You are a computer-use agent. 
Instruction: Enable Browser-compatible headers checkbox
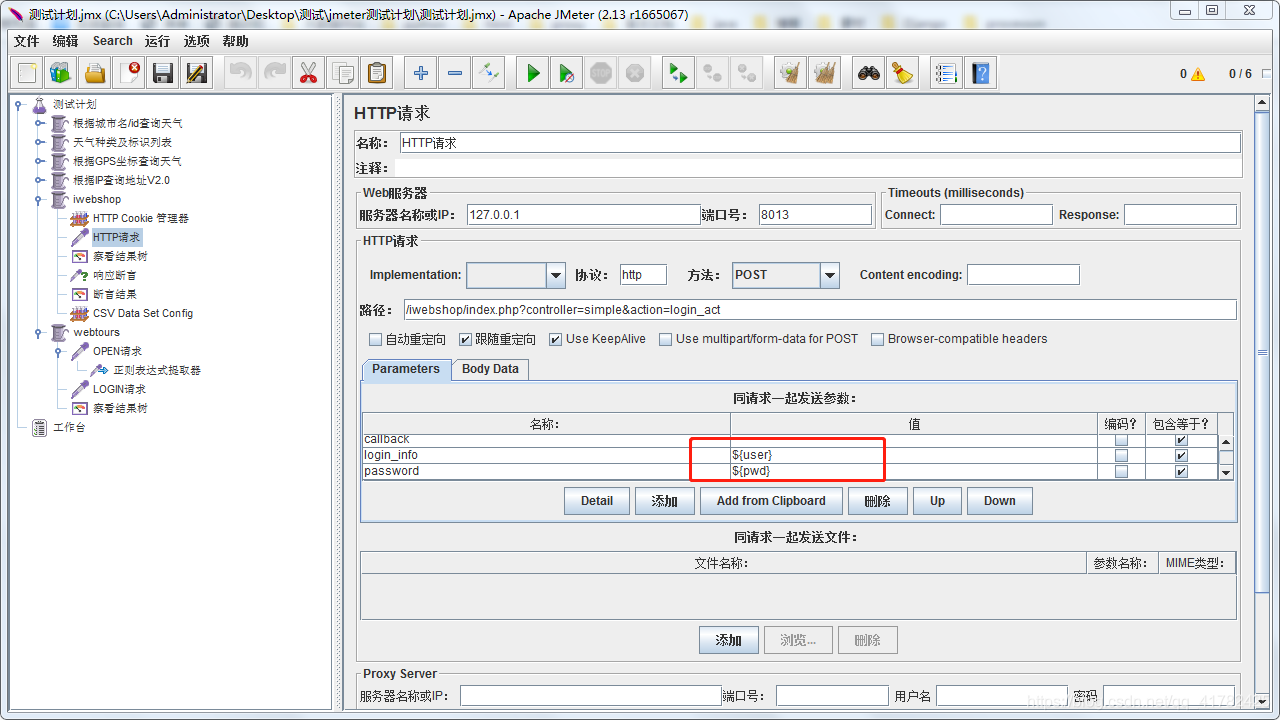pyautogui.click(x=878, y=339)
